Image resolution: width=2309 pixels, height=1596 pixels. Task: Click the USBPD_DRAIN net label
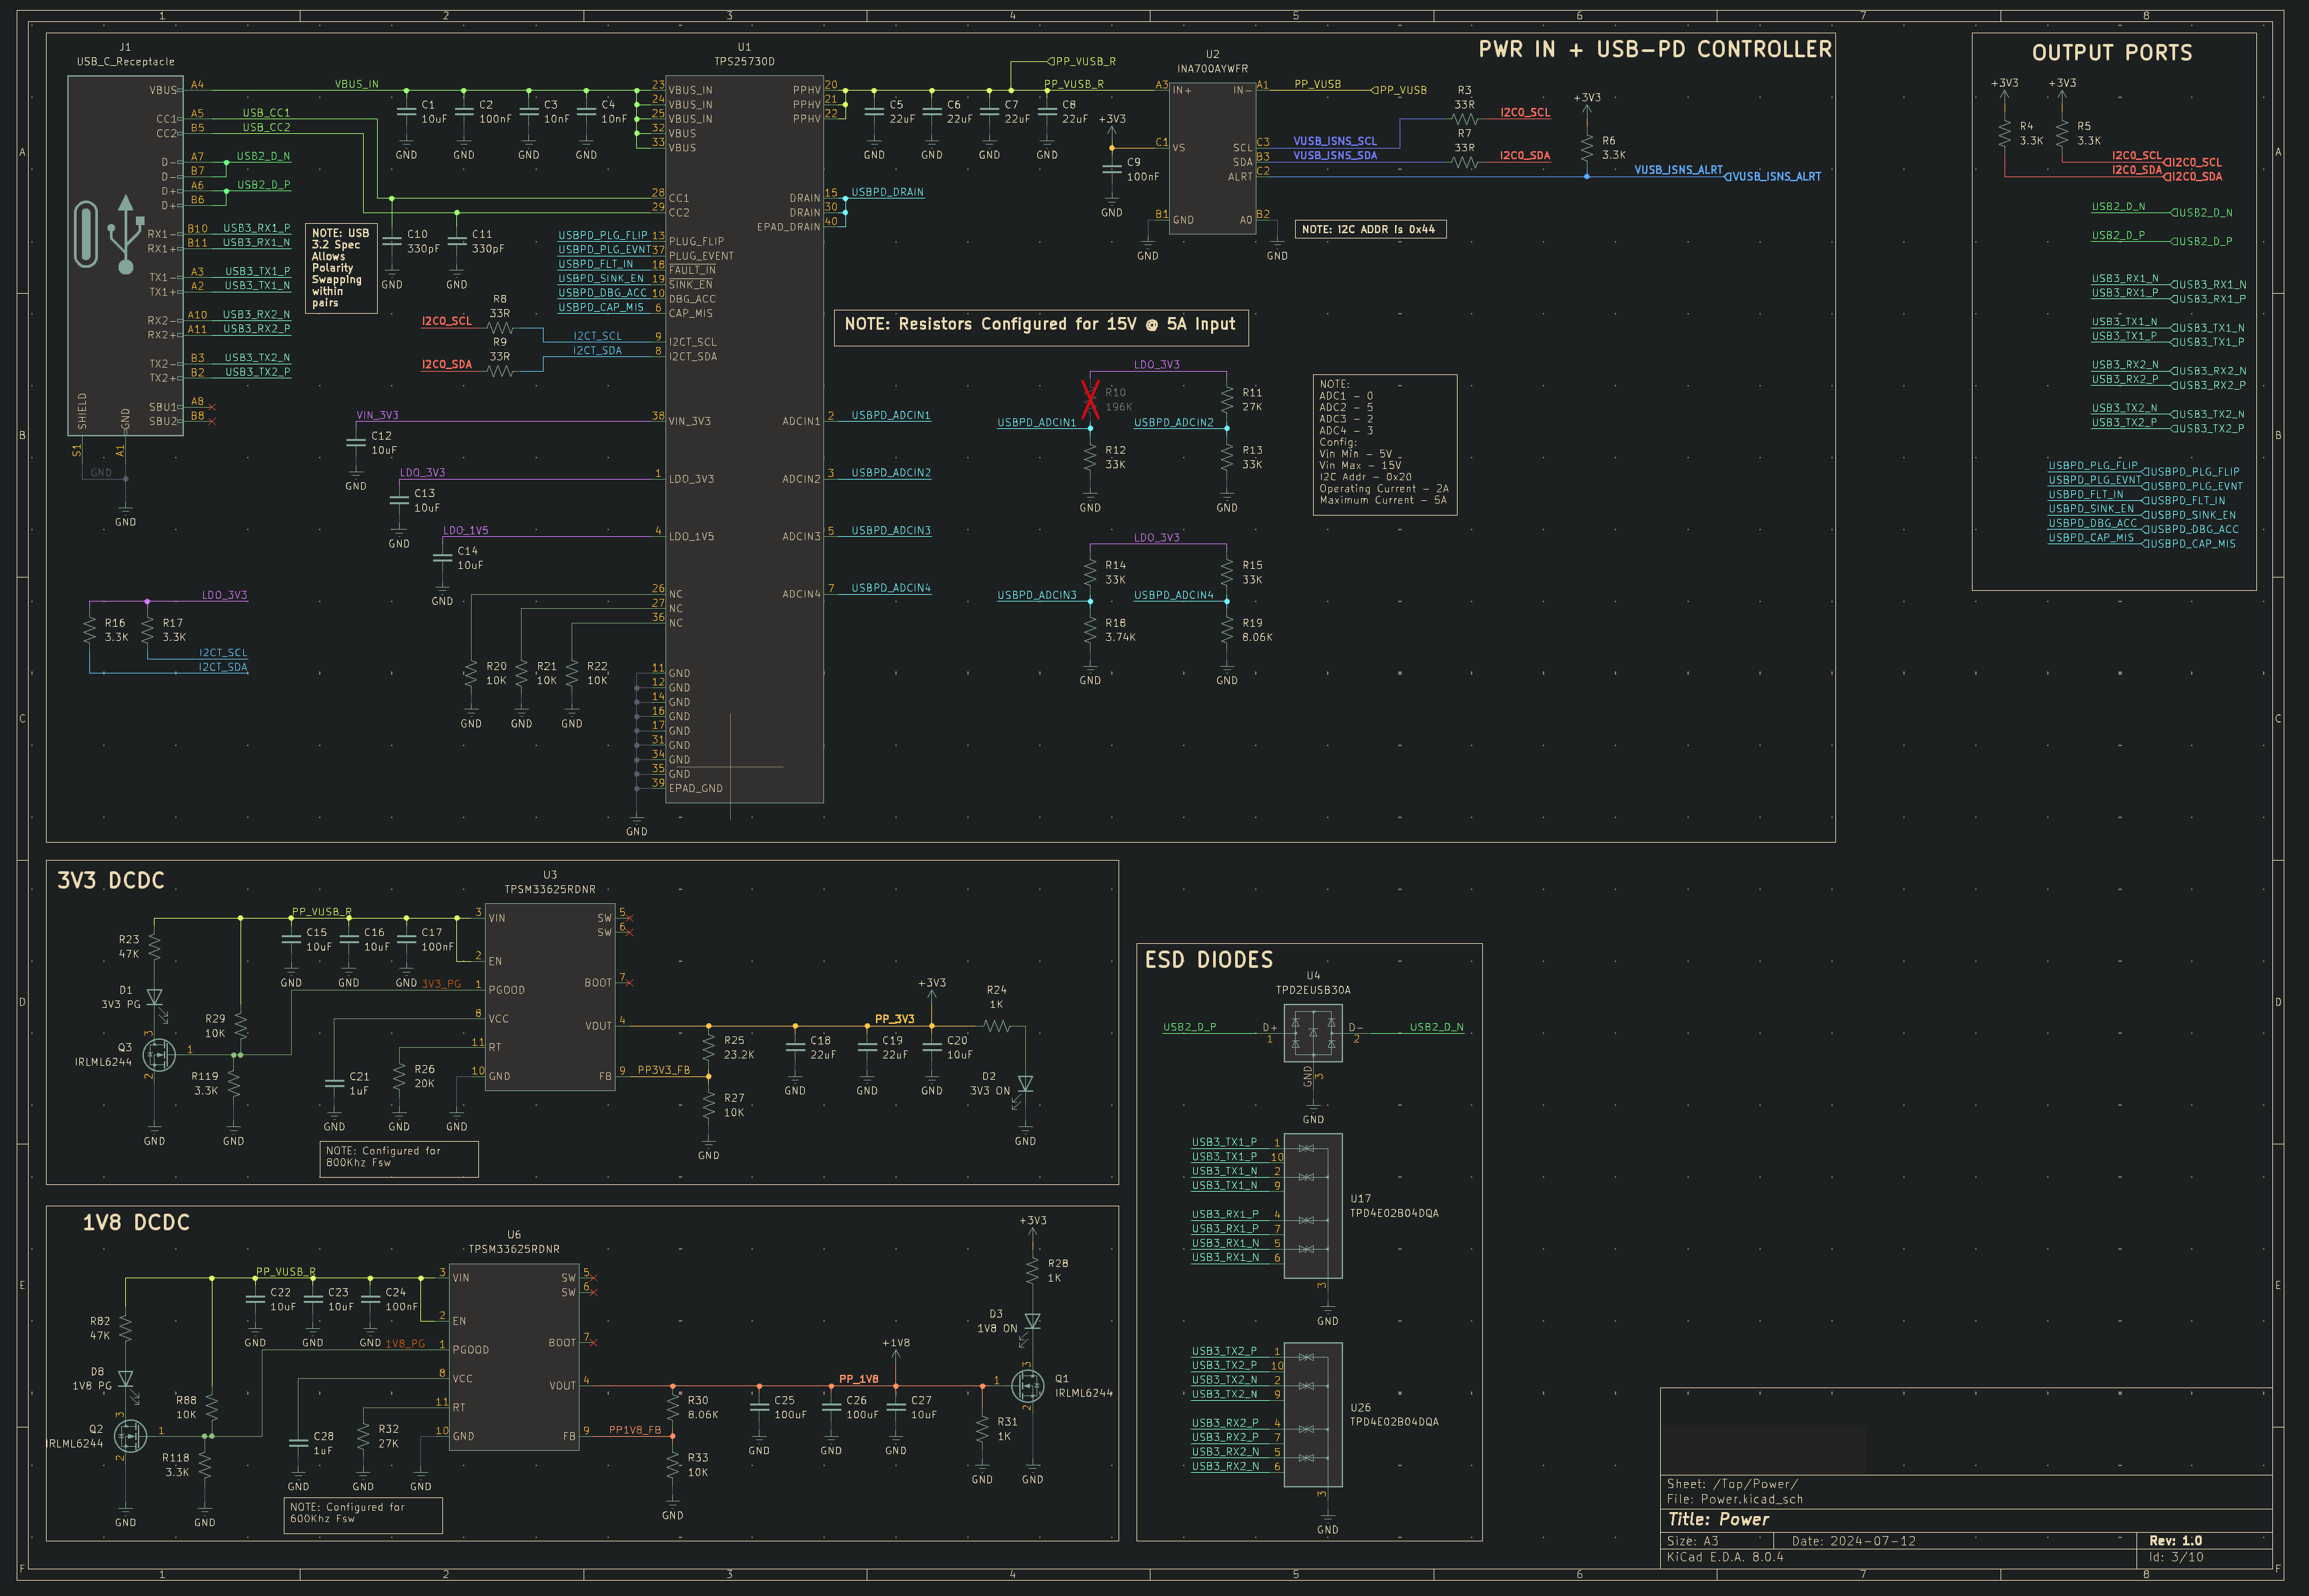pos(887,192)
